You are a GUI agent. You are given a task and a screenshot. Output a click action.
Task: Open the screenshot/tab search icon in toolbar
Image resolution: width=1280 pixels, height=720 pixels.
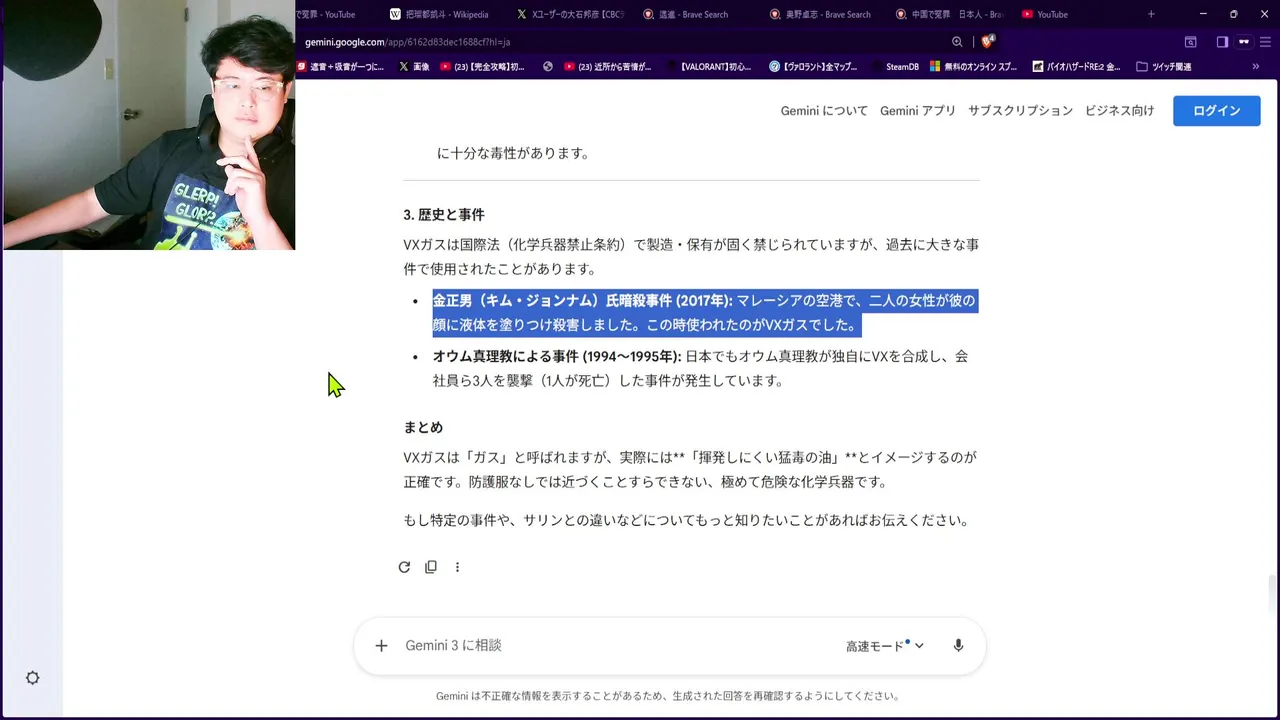pos(1191,42)
